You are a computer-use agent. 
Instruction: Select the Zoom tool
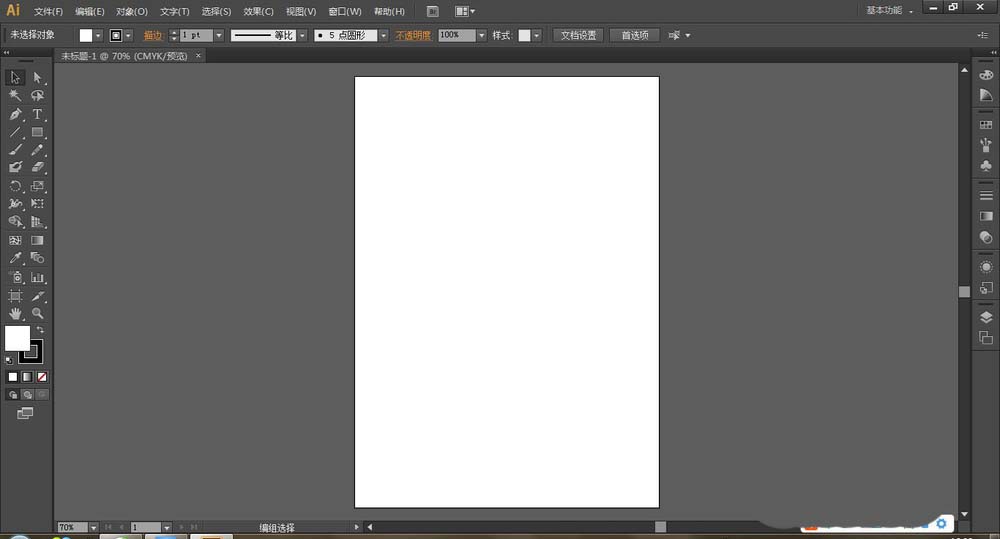click(38, 313)
